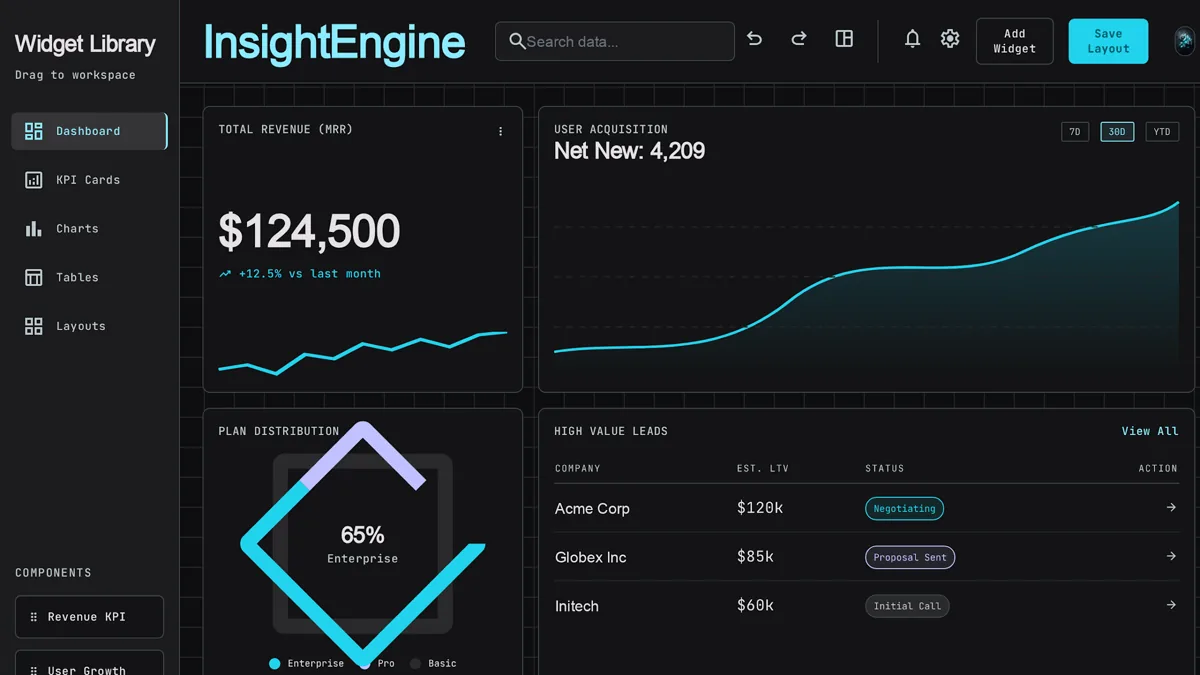This screenshot has height=675, width=1200.
Task: Click the $120k LTV value
Action: click(x=760, y=508)
